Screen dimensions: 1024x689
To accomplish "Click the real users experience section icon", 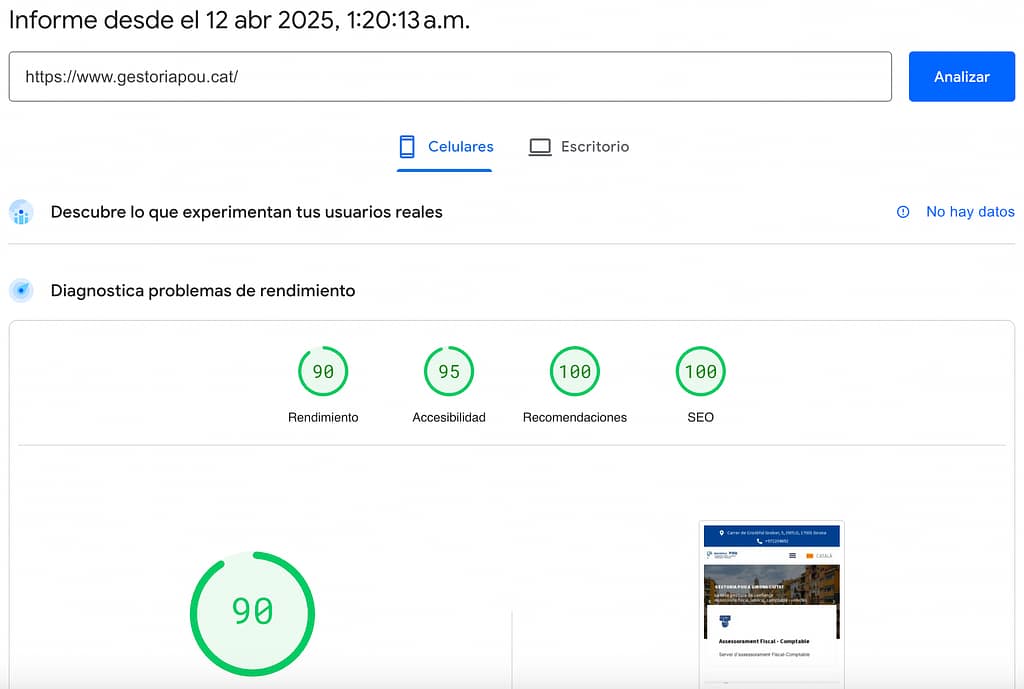I will pos(21,212).
